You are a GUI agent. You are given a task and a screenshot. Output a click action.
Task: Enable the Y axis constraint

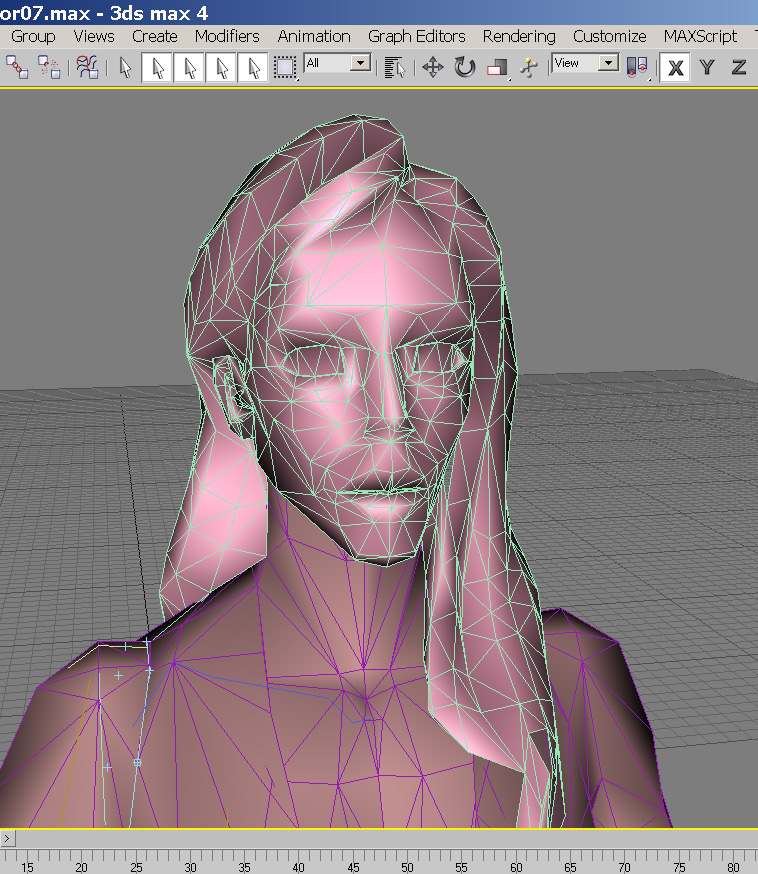pyautogui.click(x=708, y=67)
